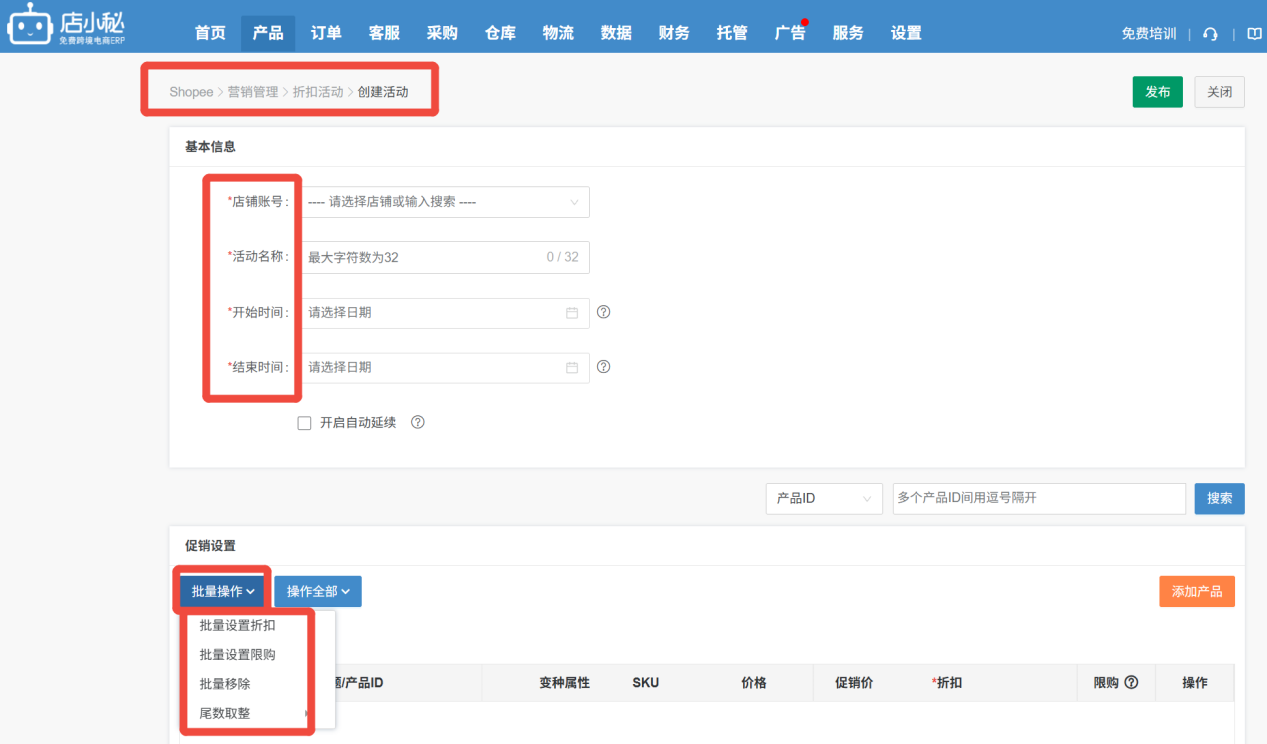
Task: Open the headset customer support icon
Action: tap(1210, 34)
